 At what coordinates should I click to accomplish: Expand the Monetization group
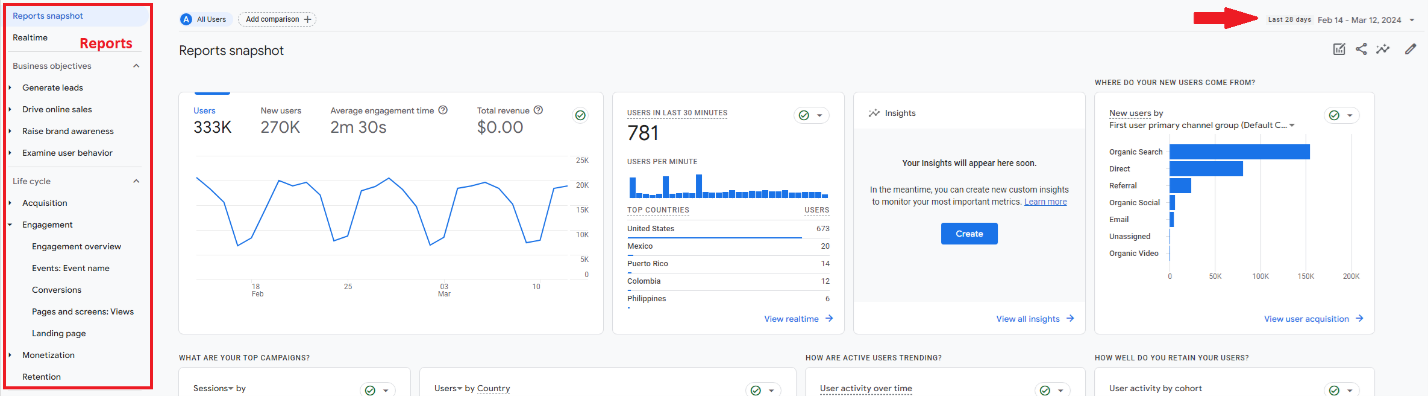[10, 355]
